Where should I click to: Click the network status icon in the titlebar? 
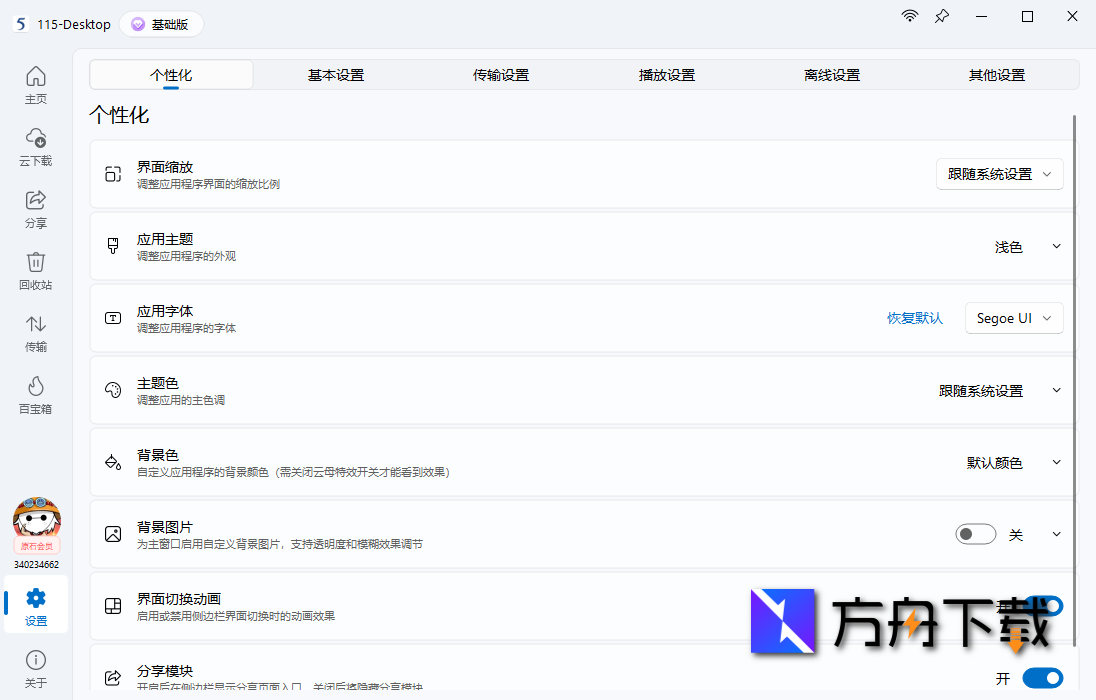(x=909, y=16)
